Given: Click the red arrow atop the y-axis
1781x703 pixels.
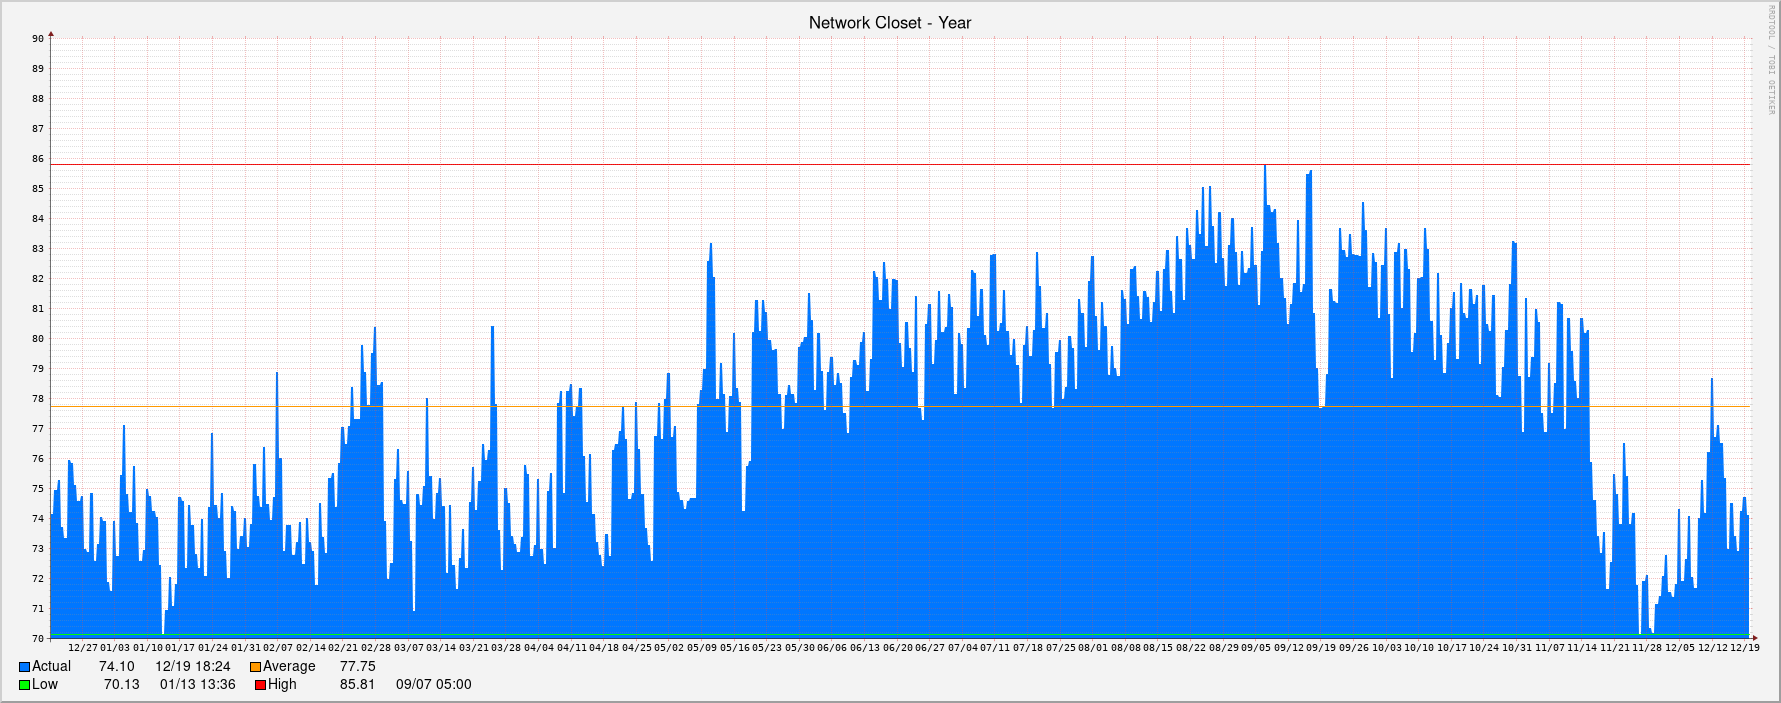Looking at the screenshot, I should click(x=51, y=34).
